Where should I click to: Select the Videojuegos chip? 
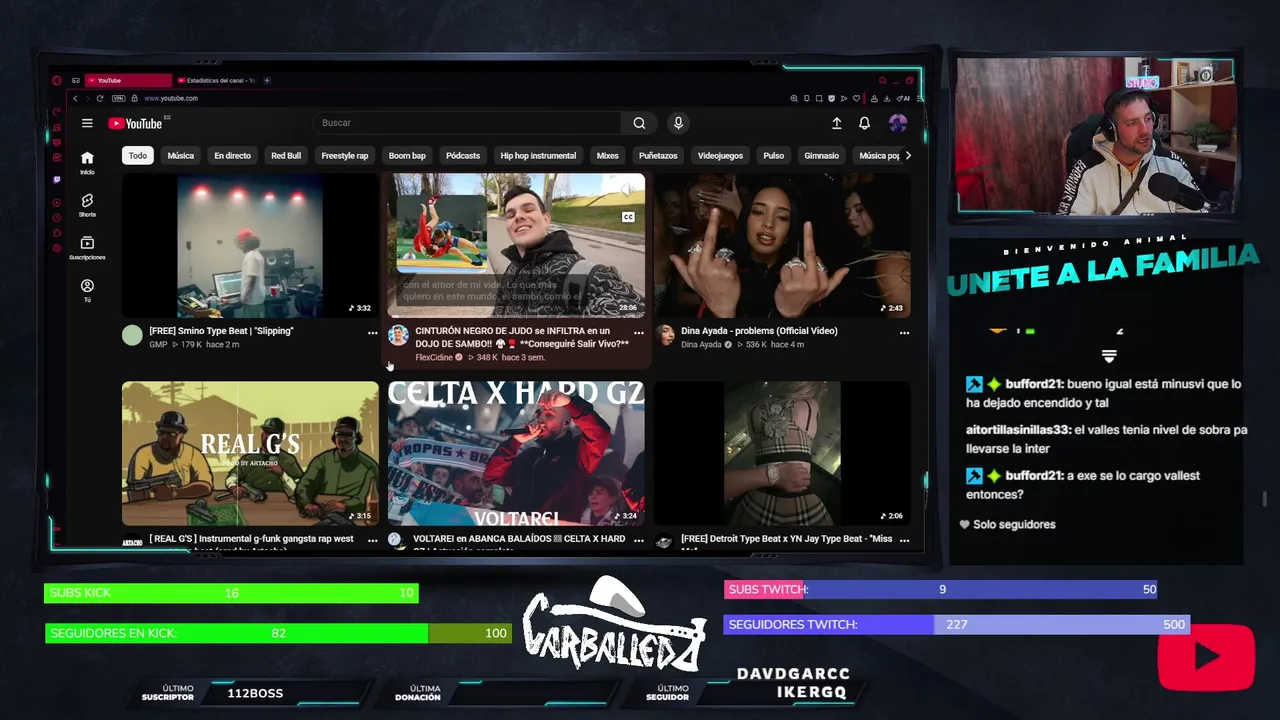click(720, 155)
